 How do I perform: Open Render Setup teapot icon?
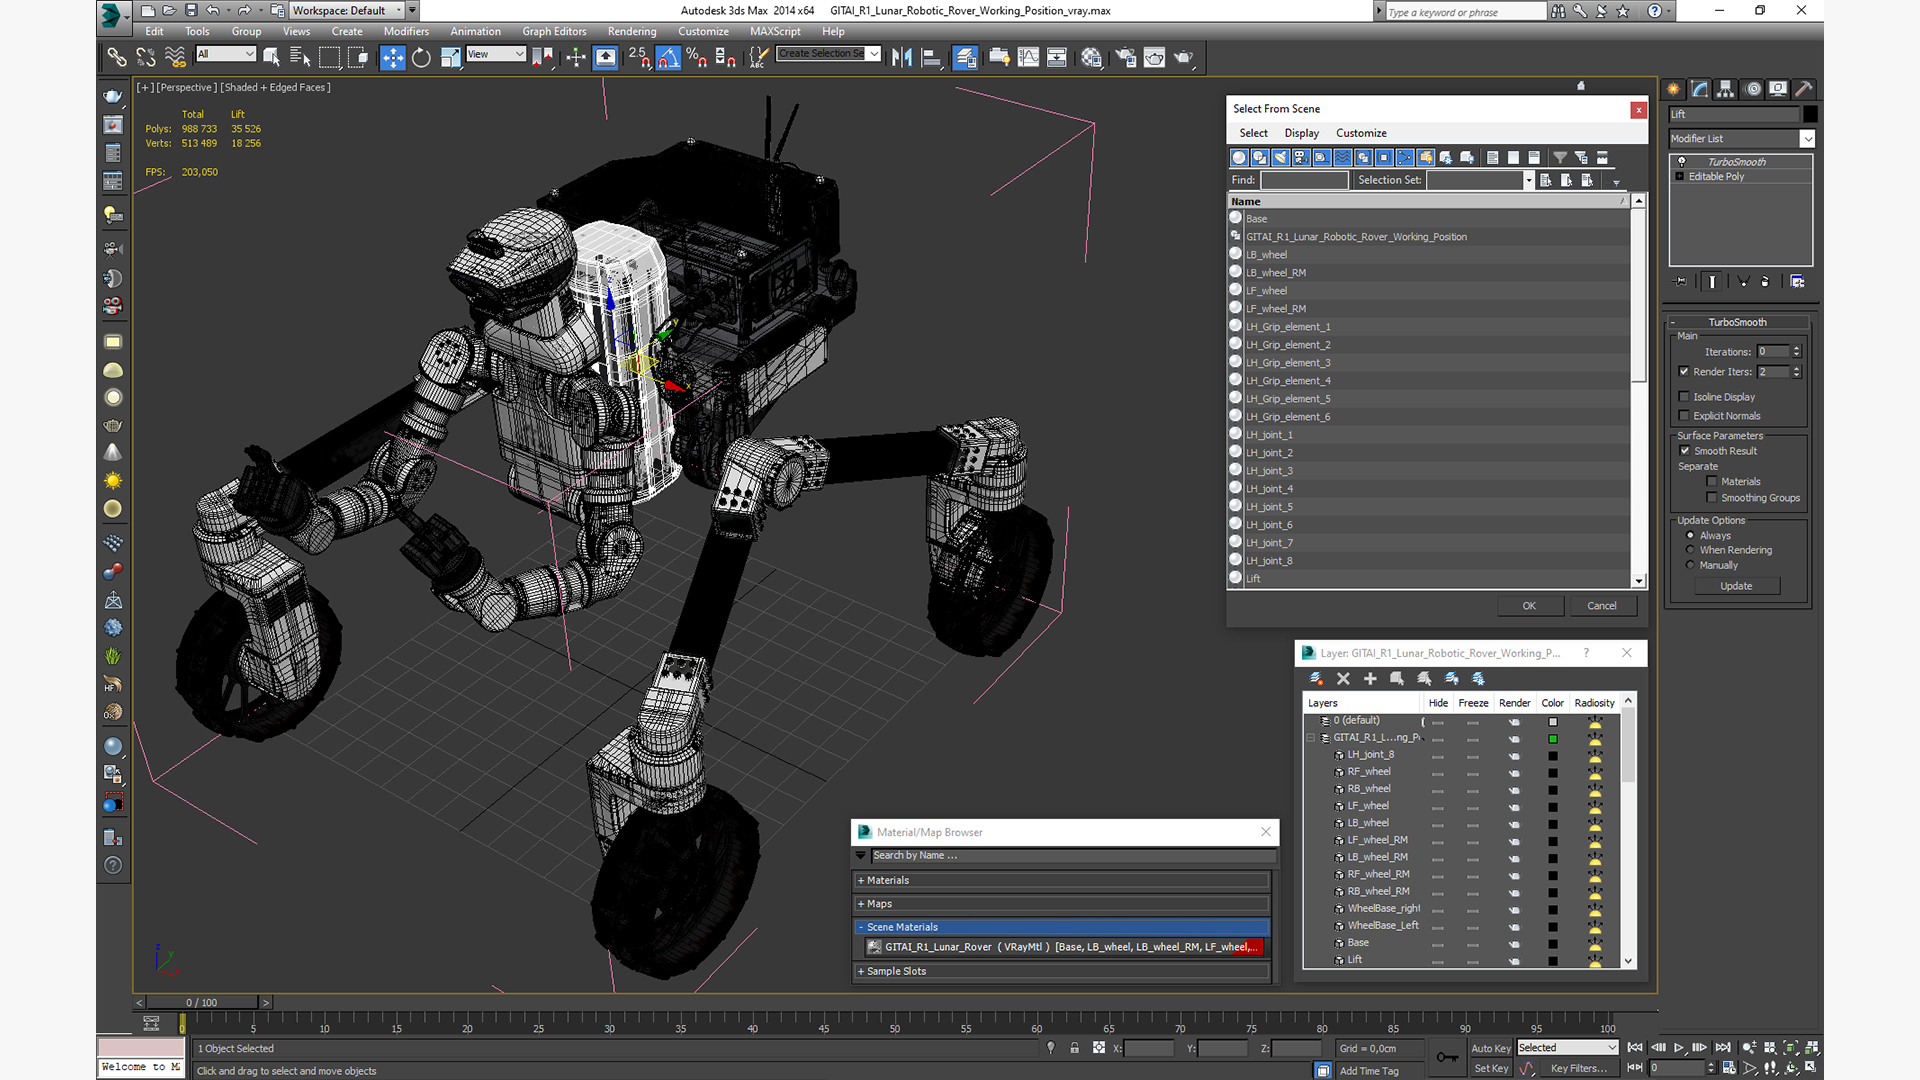(x=1125, y=58)
